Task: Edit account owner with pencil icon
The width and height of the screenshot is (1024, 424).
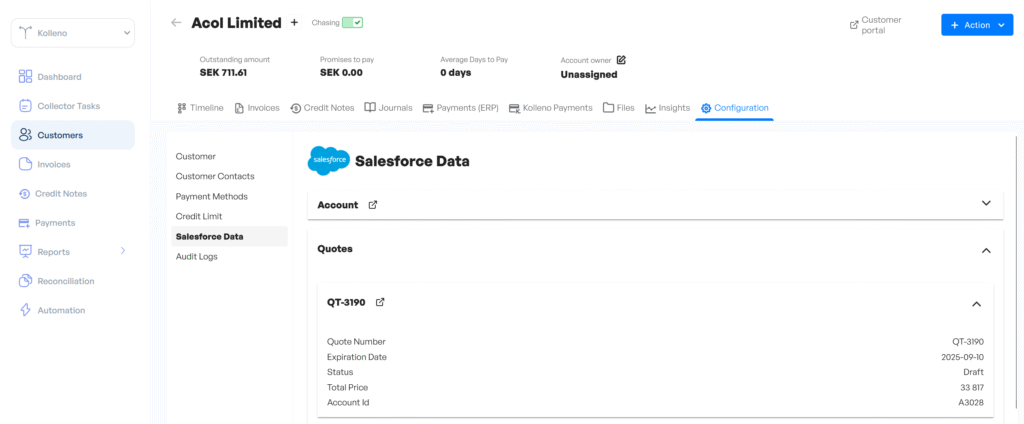Action: [621, 60]
